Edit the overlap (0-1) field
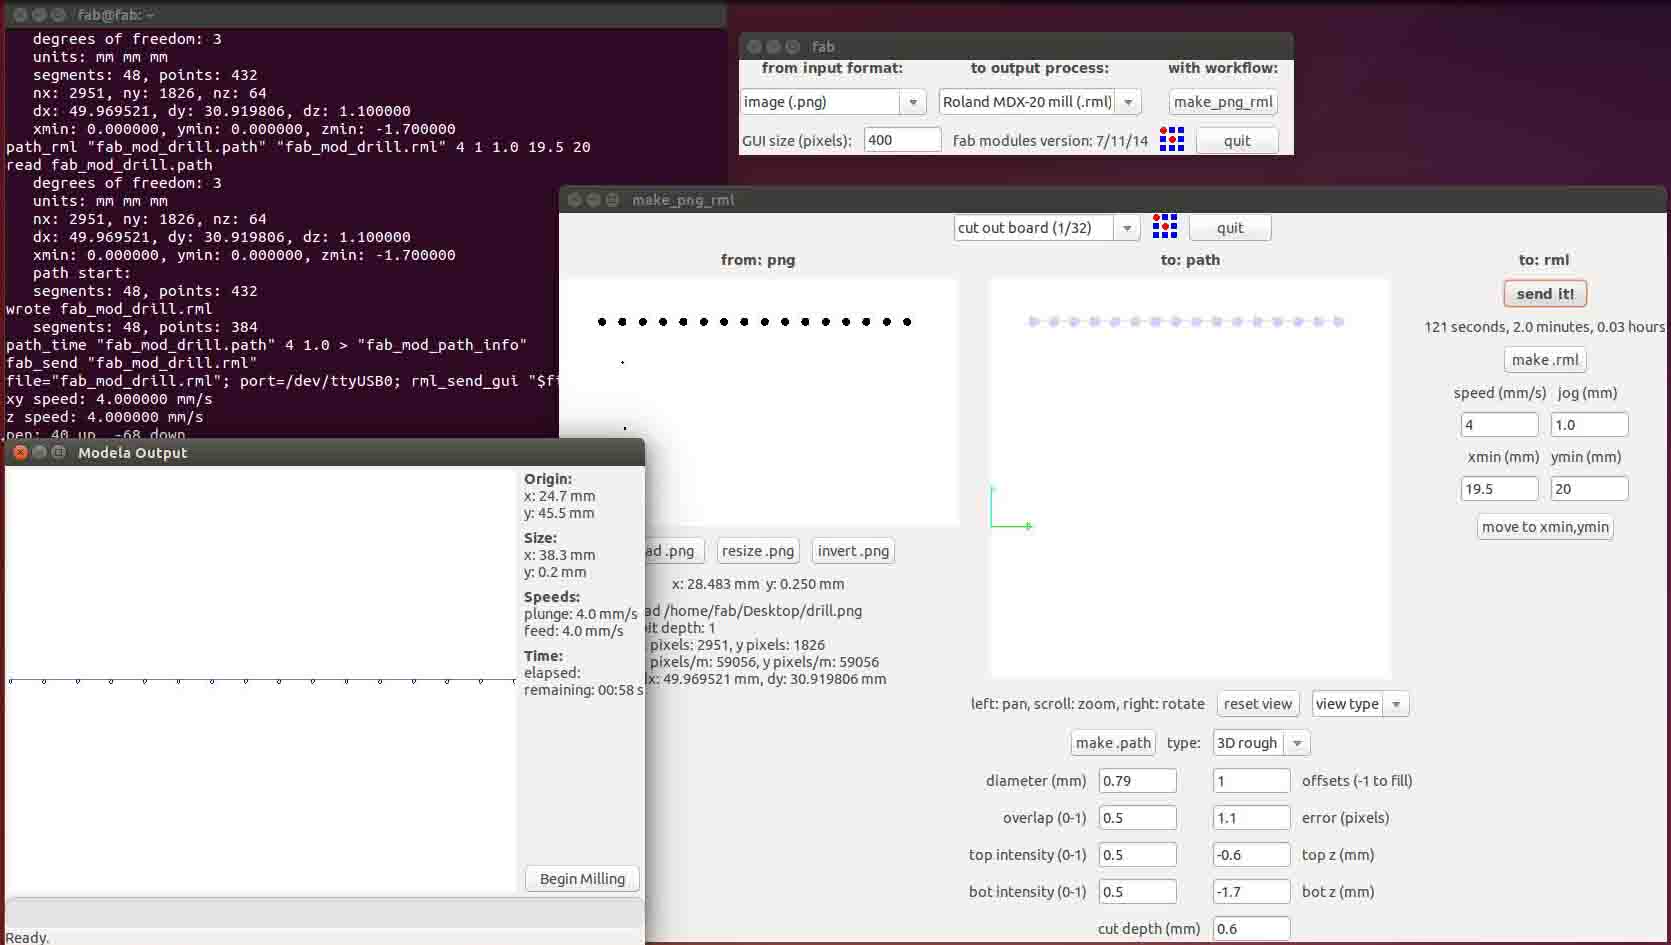This screenshot has height=945, width=1671. (x=1137, y=818)
